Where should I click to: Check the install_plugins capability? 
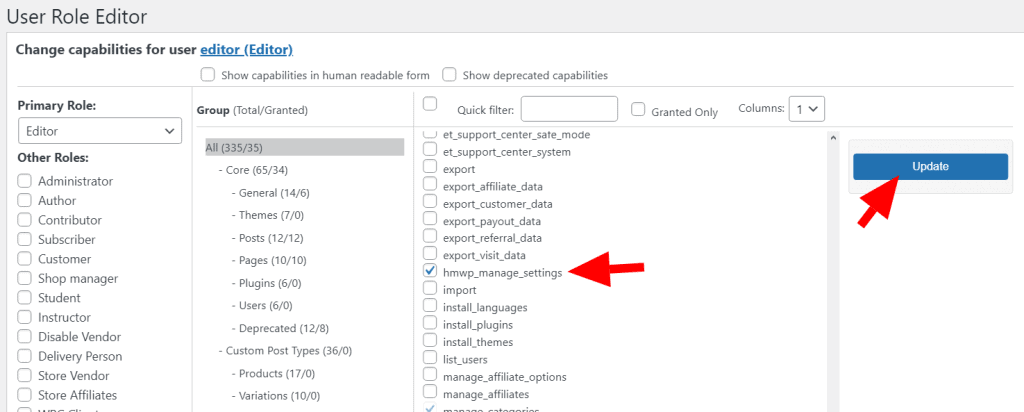[430, 322]
